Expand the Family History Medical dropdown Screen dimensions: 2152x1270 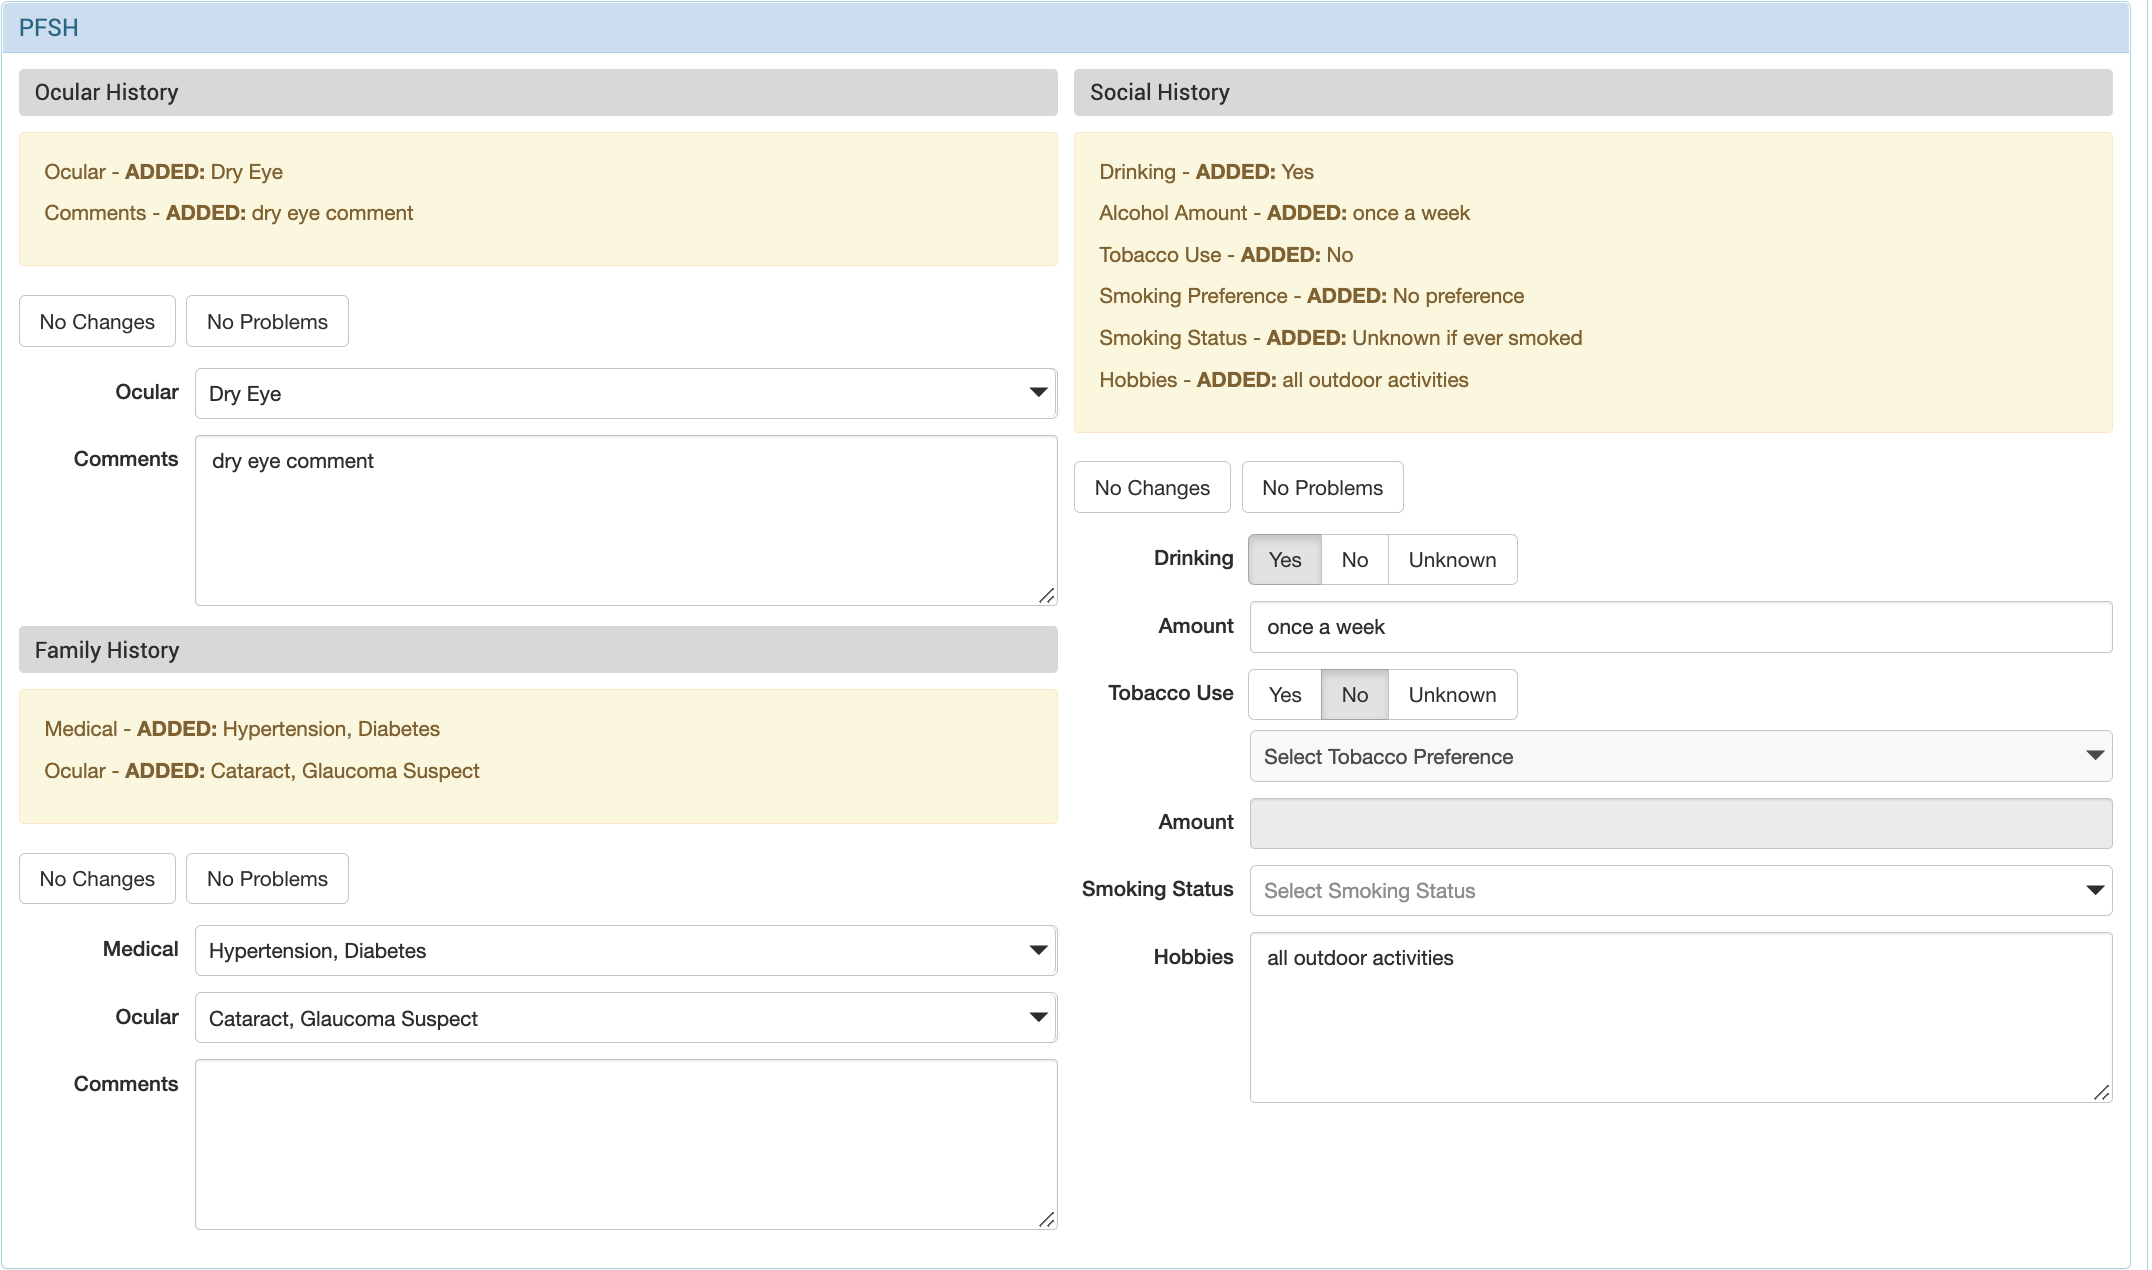(625, 951)
